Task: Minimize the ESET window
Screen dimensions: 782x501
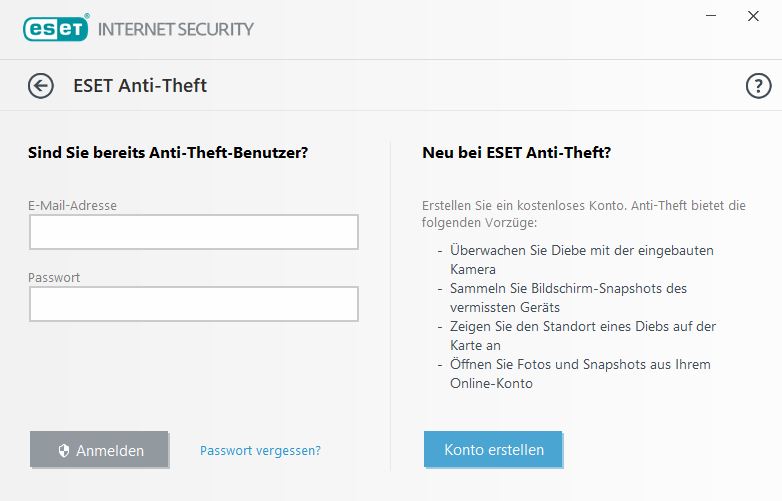Action: click(710, 17)
